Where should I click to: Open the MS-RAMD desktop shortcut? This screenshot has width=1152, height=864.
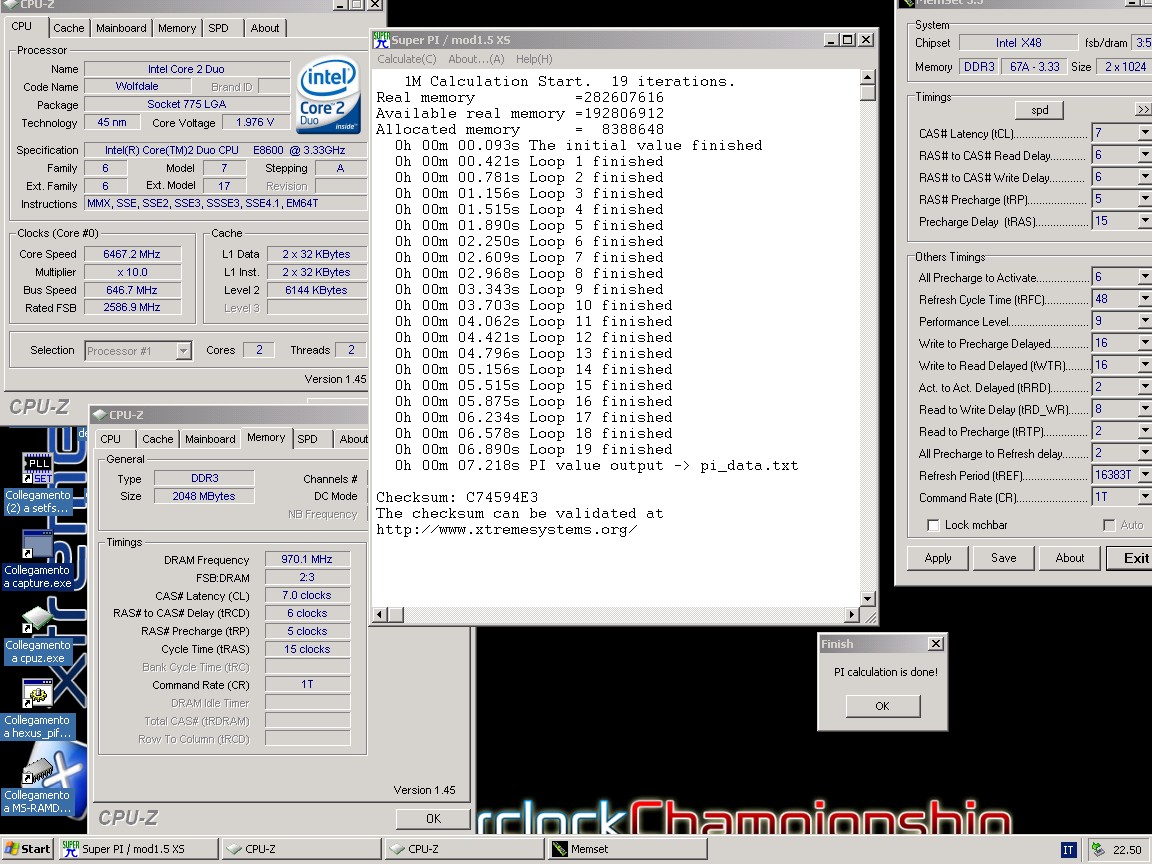pos(37,785)
